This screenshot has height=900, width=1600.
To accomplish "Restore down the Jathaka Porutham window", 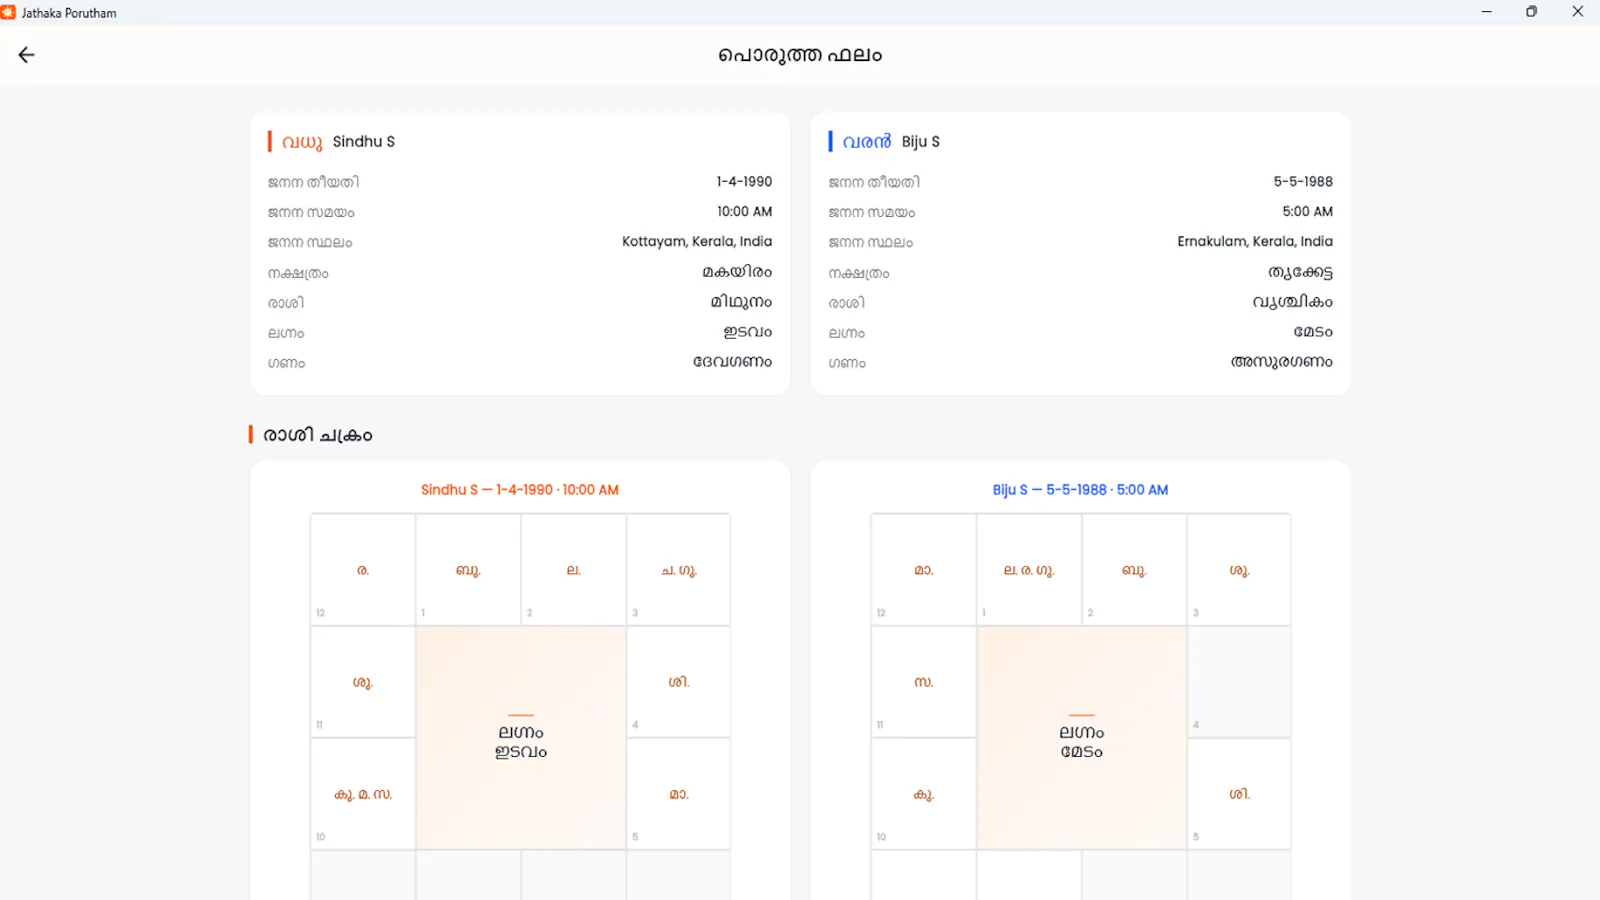I will (1532, 12).
